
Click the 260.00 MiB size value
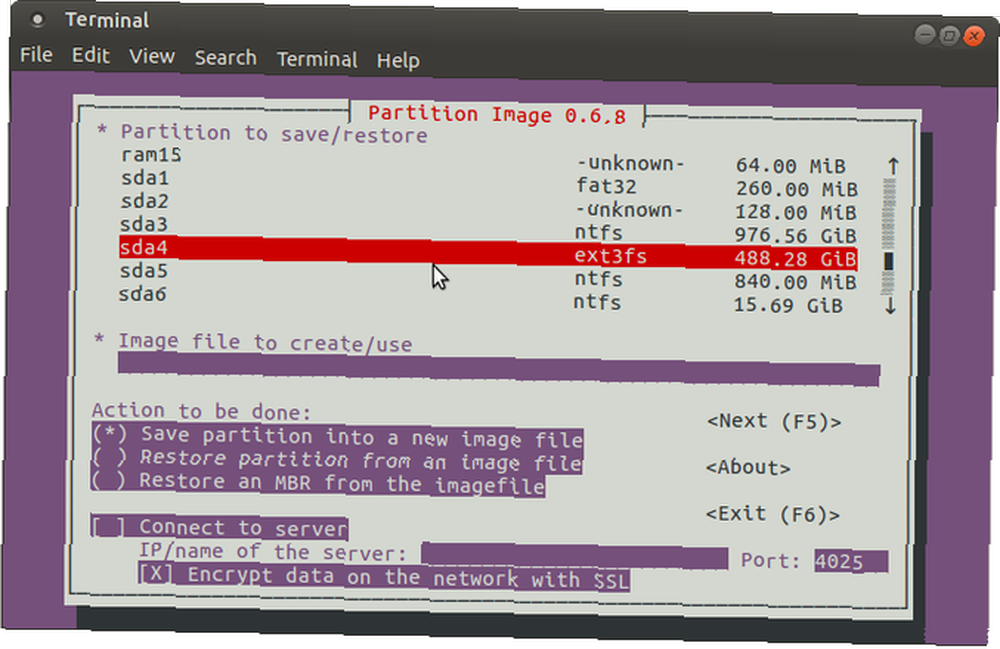(797, 189)
